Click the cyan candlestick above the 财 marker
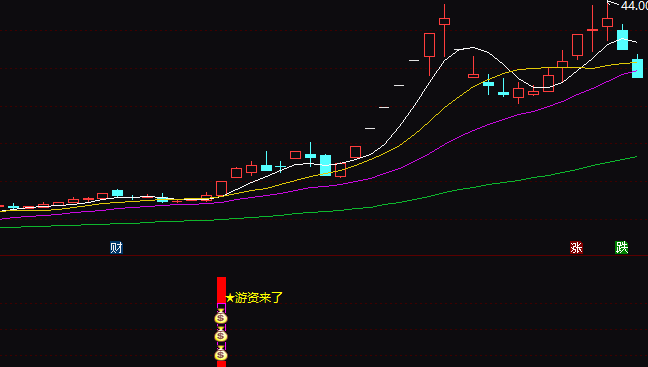This screenshot has height=367, width=648. pyautogui.click(x=117, y=193)
